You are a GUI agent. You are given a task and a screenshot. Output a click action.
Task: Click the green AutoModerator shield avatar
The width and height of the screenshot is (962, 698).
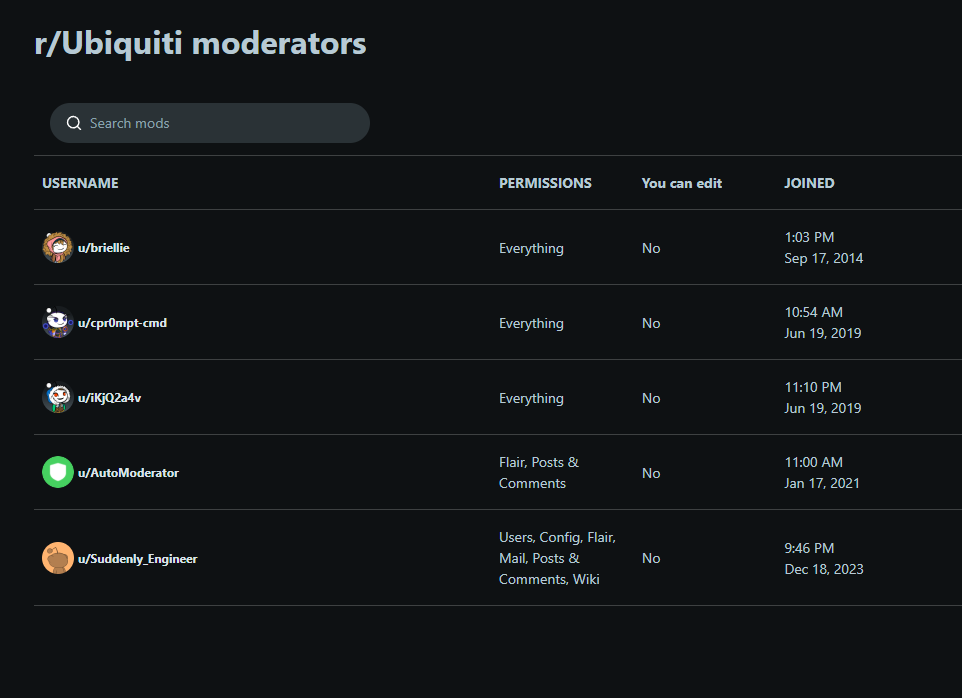click(58, 472)
